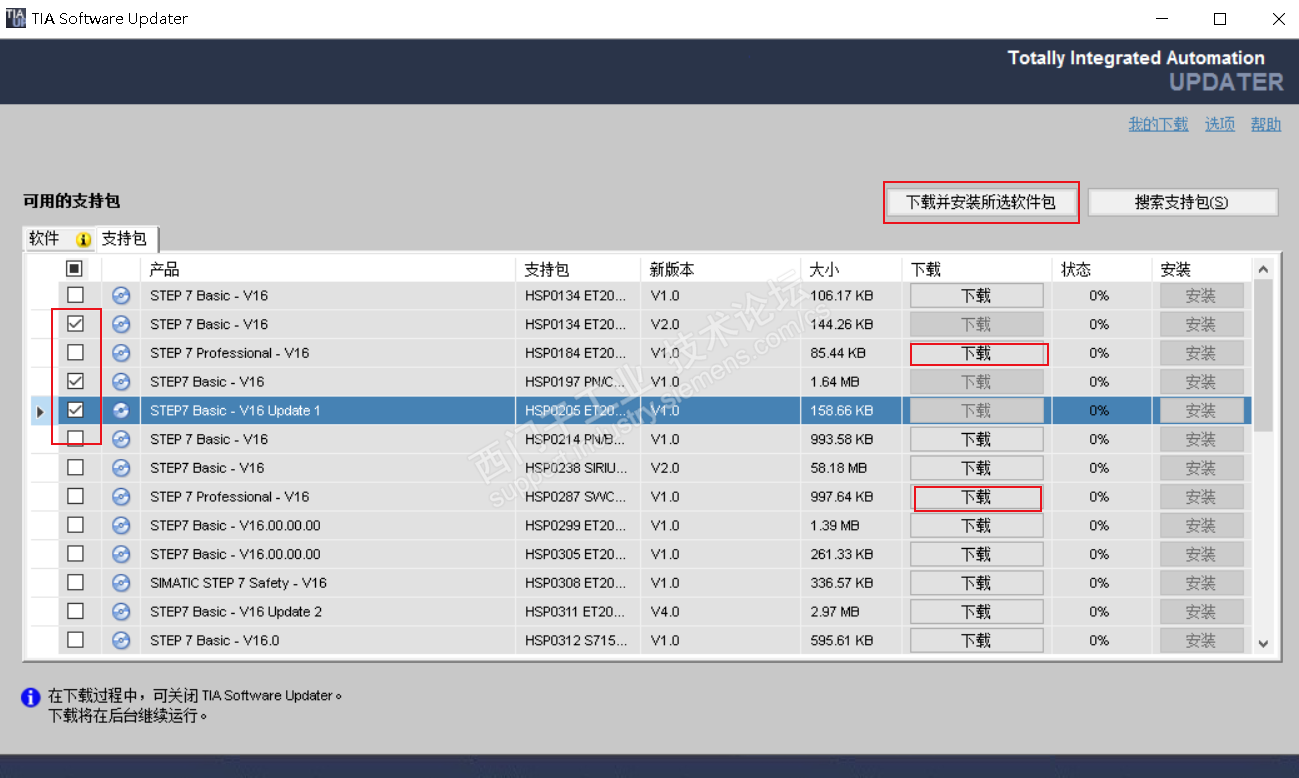Image resolution: width=1299 pixels, height=778 pixels.
Task: Click the disc icon of the HSP0287 row
Action: point(121,497)
